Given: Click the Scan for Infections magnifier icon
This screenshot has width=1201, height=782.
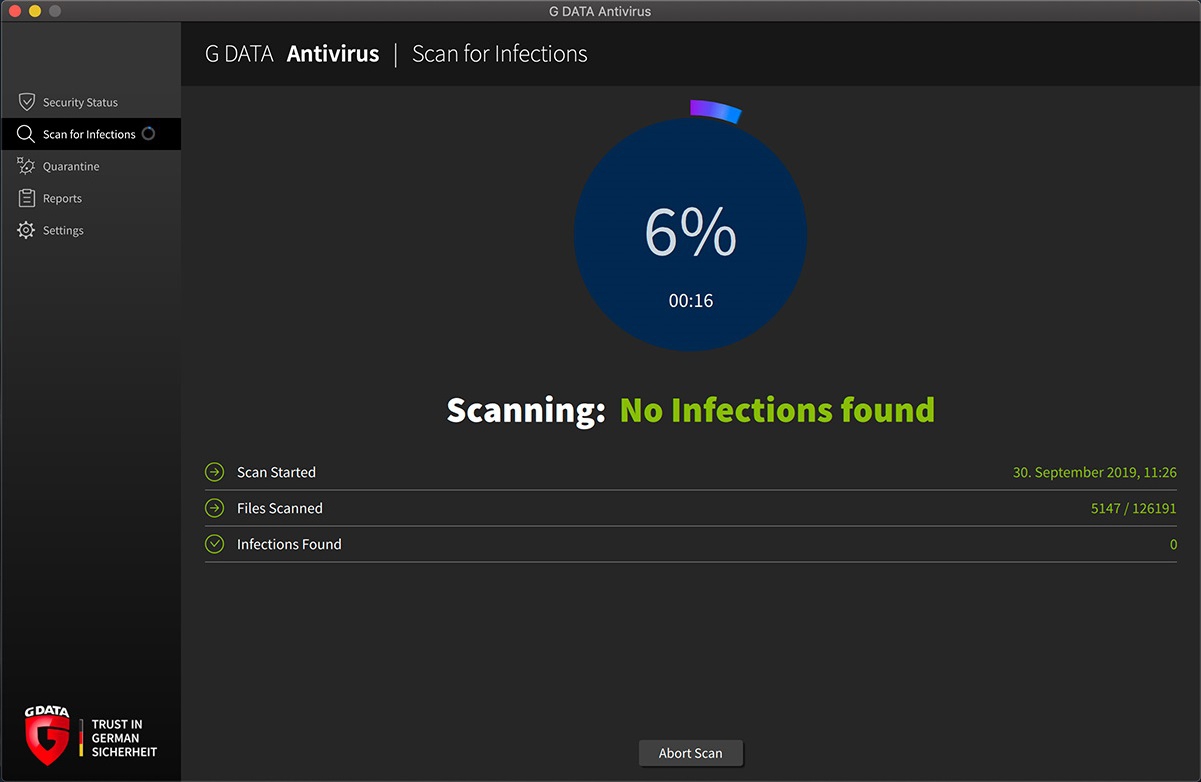Looking at the screenshot, I should tap(26, 134).
